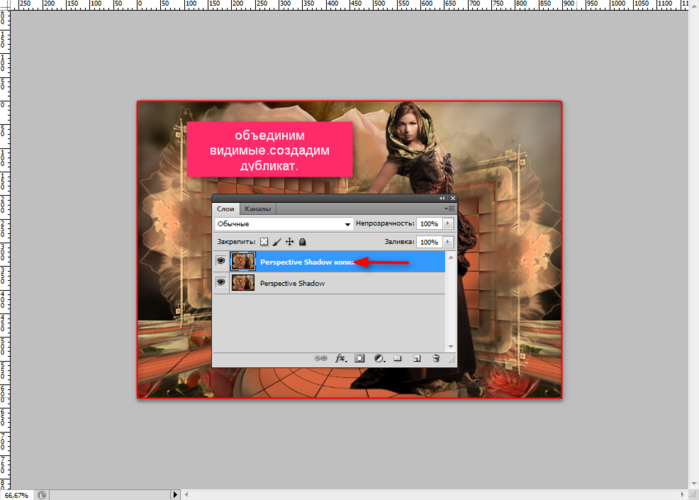Toggle lock all padlock icon
Viewport: 699px width, 500px height.
[x=302, y=242]
